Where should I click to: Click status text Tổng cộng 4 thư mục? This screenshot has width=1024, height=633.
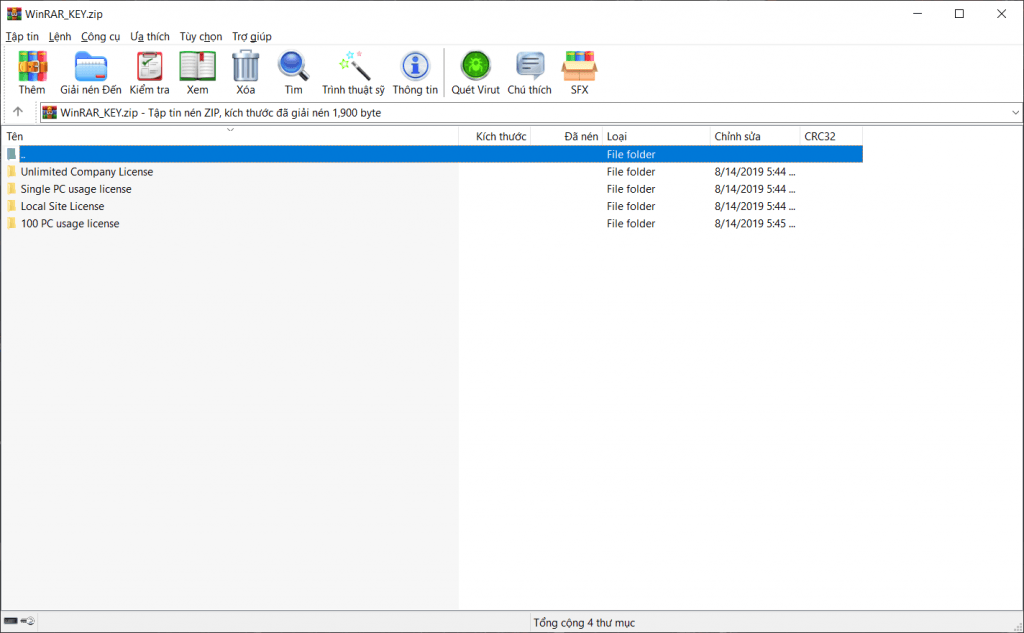coord(584,623)
